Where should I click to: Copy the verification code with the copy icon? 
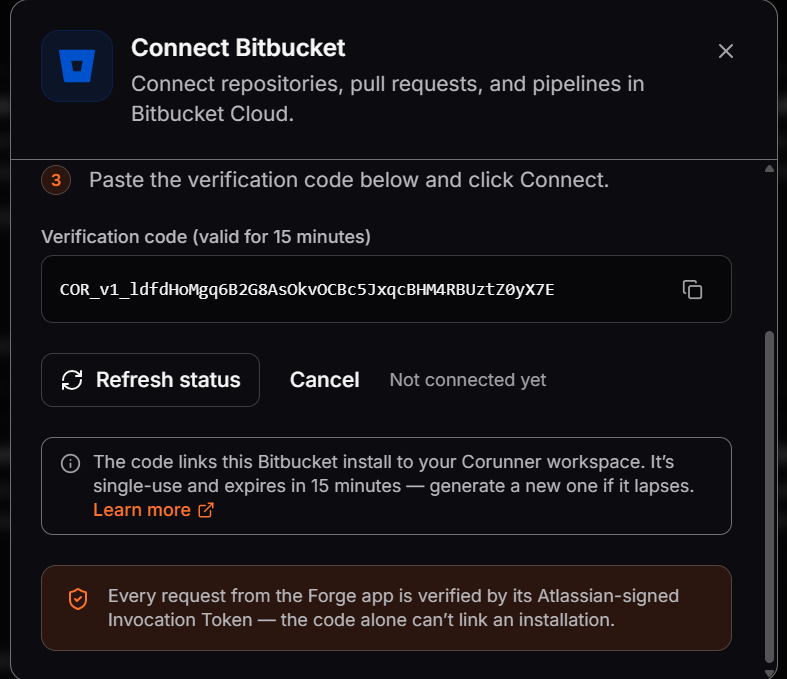(x=692, y=290)
